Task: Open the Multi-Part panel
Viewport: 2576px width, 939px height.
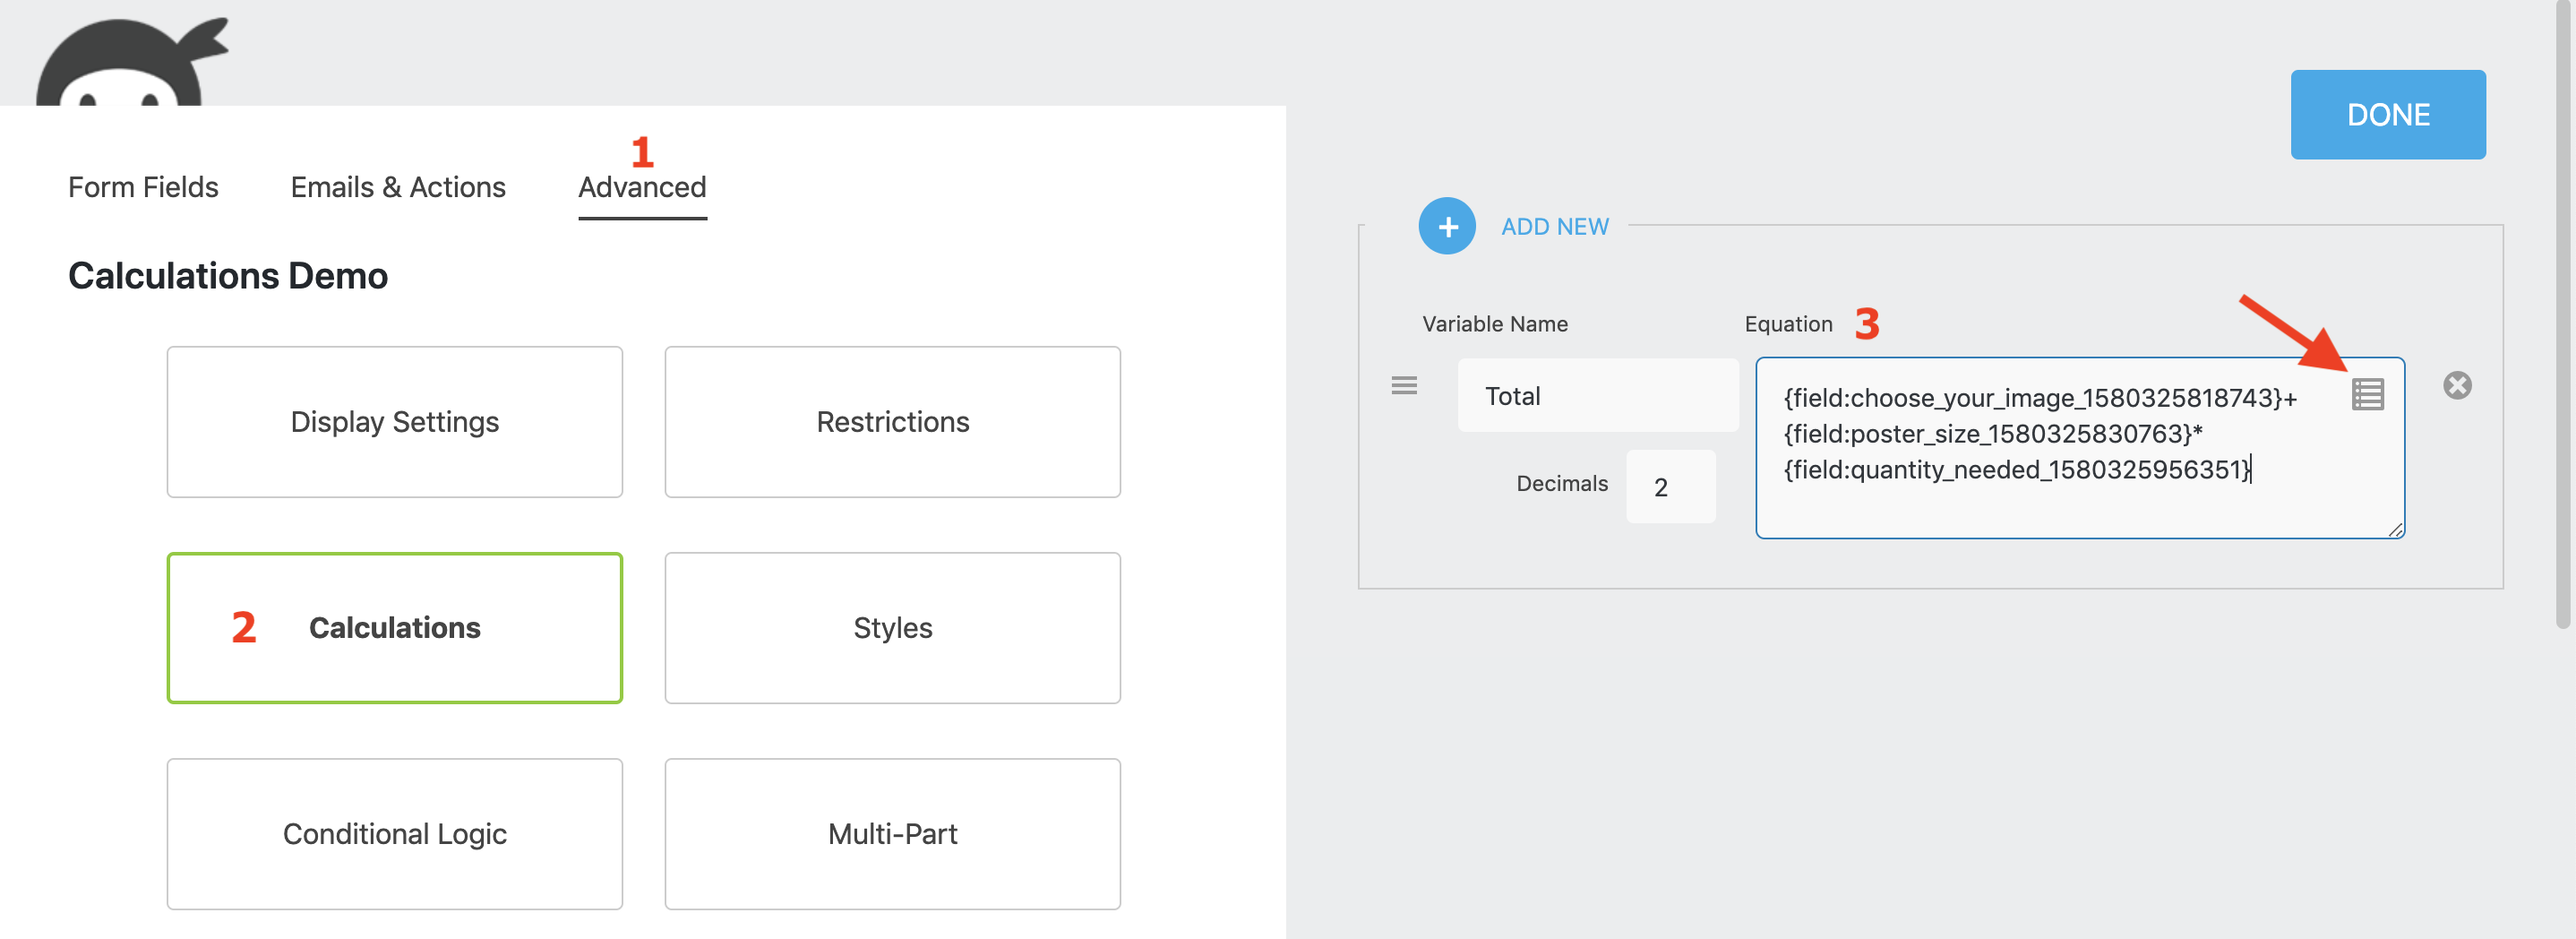Action: pos(892,834)
